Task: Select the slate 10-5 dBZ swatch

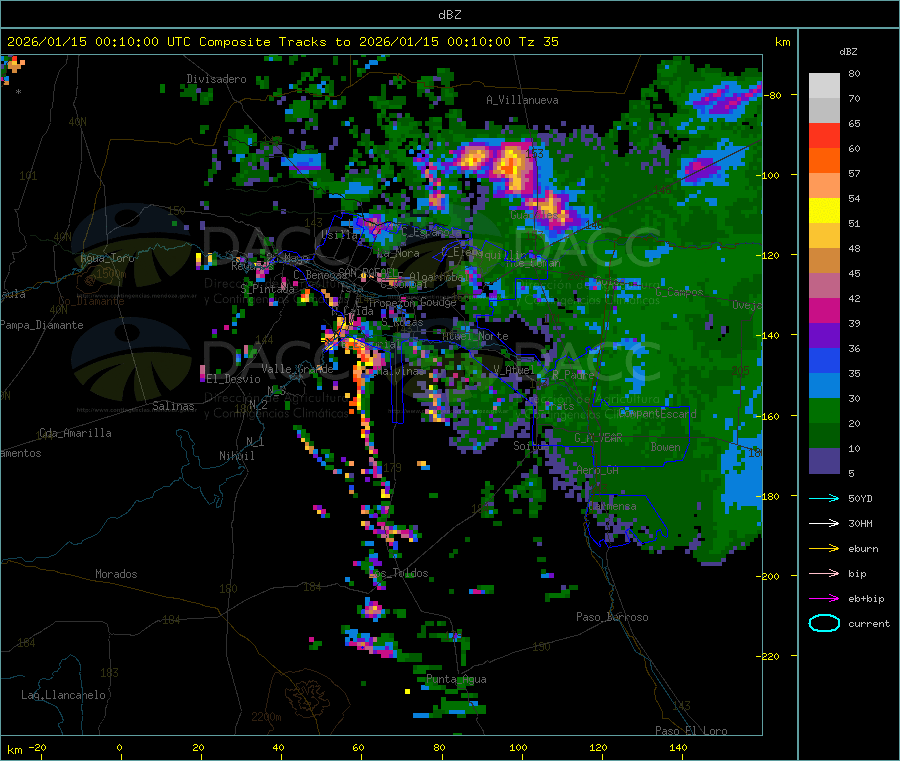Action: pyautogui.click(x=824, y=461)
